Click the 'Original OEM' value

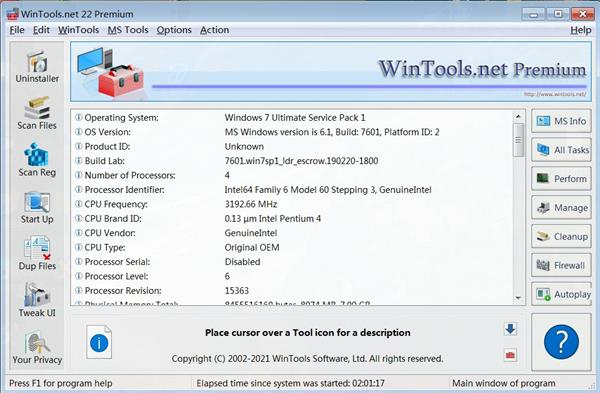pos(252,248)
